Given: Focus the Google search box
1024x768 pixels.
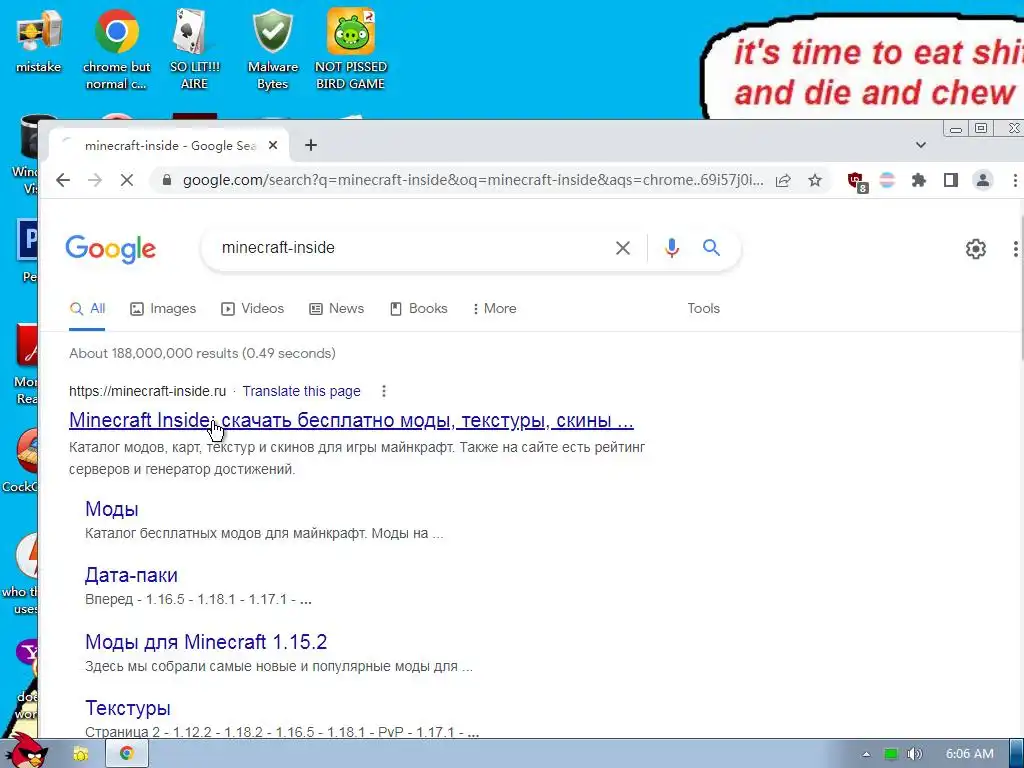Looking at the screenshot, I should pyautogui.click(x=411, y=248).
